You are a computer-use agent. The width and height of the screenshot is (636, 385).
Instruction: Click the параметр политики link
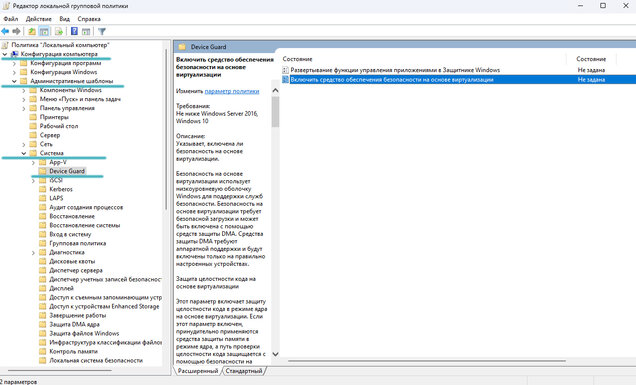(x=232, y=91)
